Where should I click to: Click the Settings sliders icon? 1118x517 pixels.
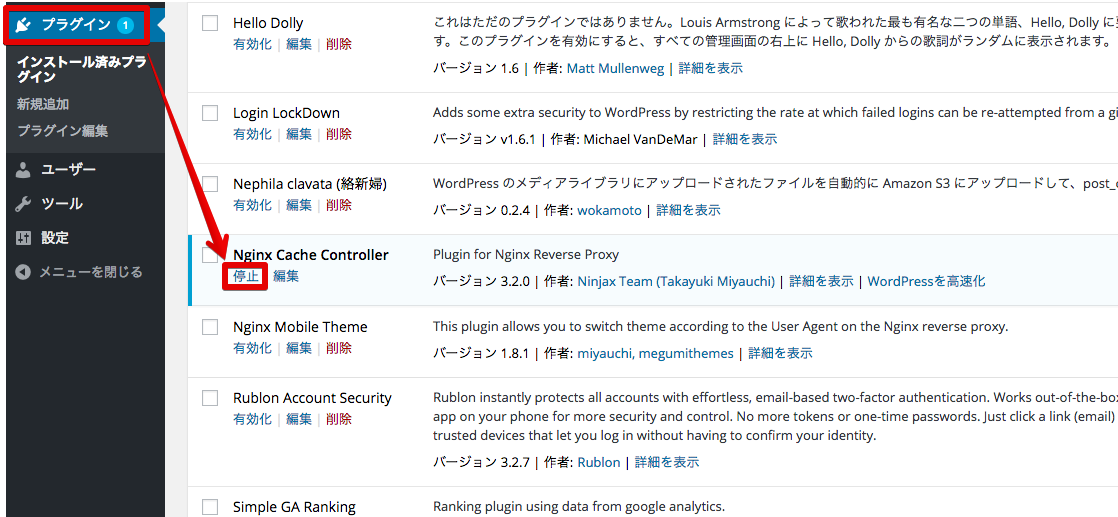(x=24, y=238)
